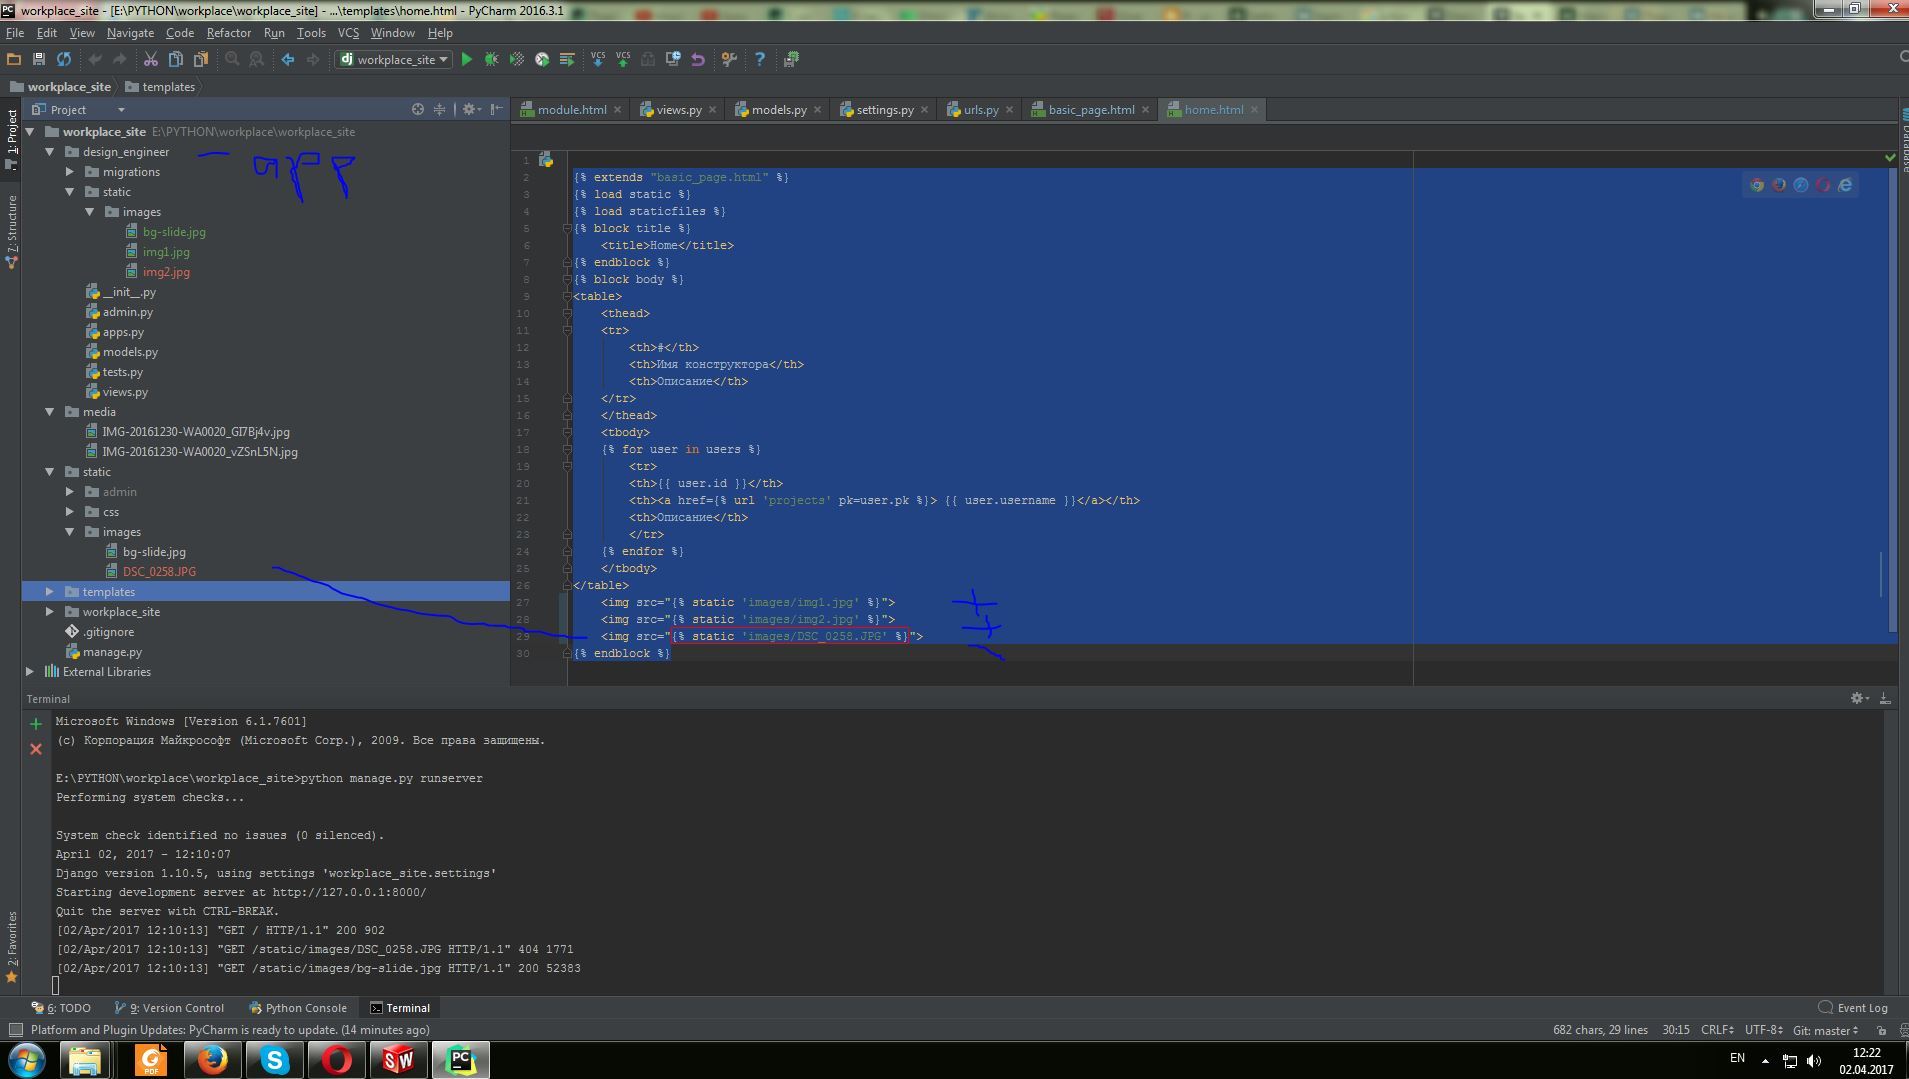
Task: Click the Copy toolbar icon
Action: pos(176,59)
